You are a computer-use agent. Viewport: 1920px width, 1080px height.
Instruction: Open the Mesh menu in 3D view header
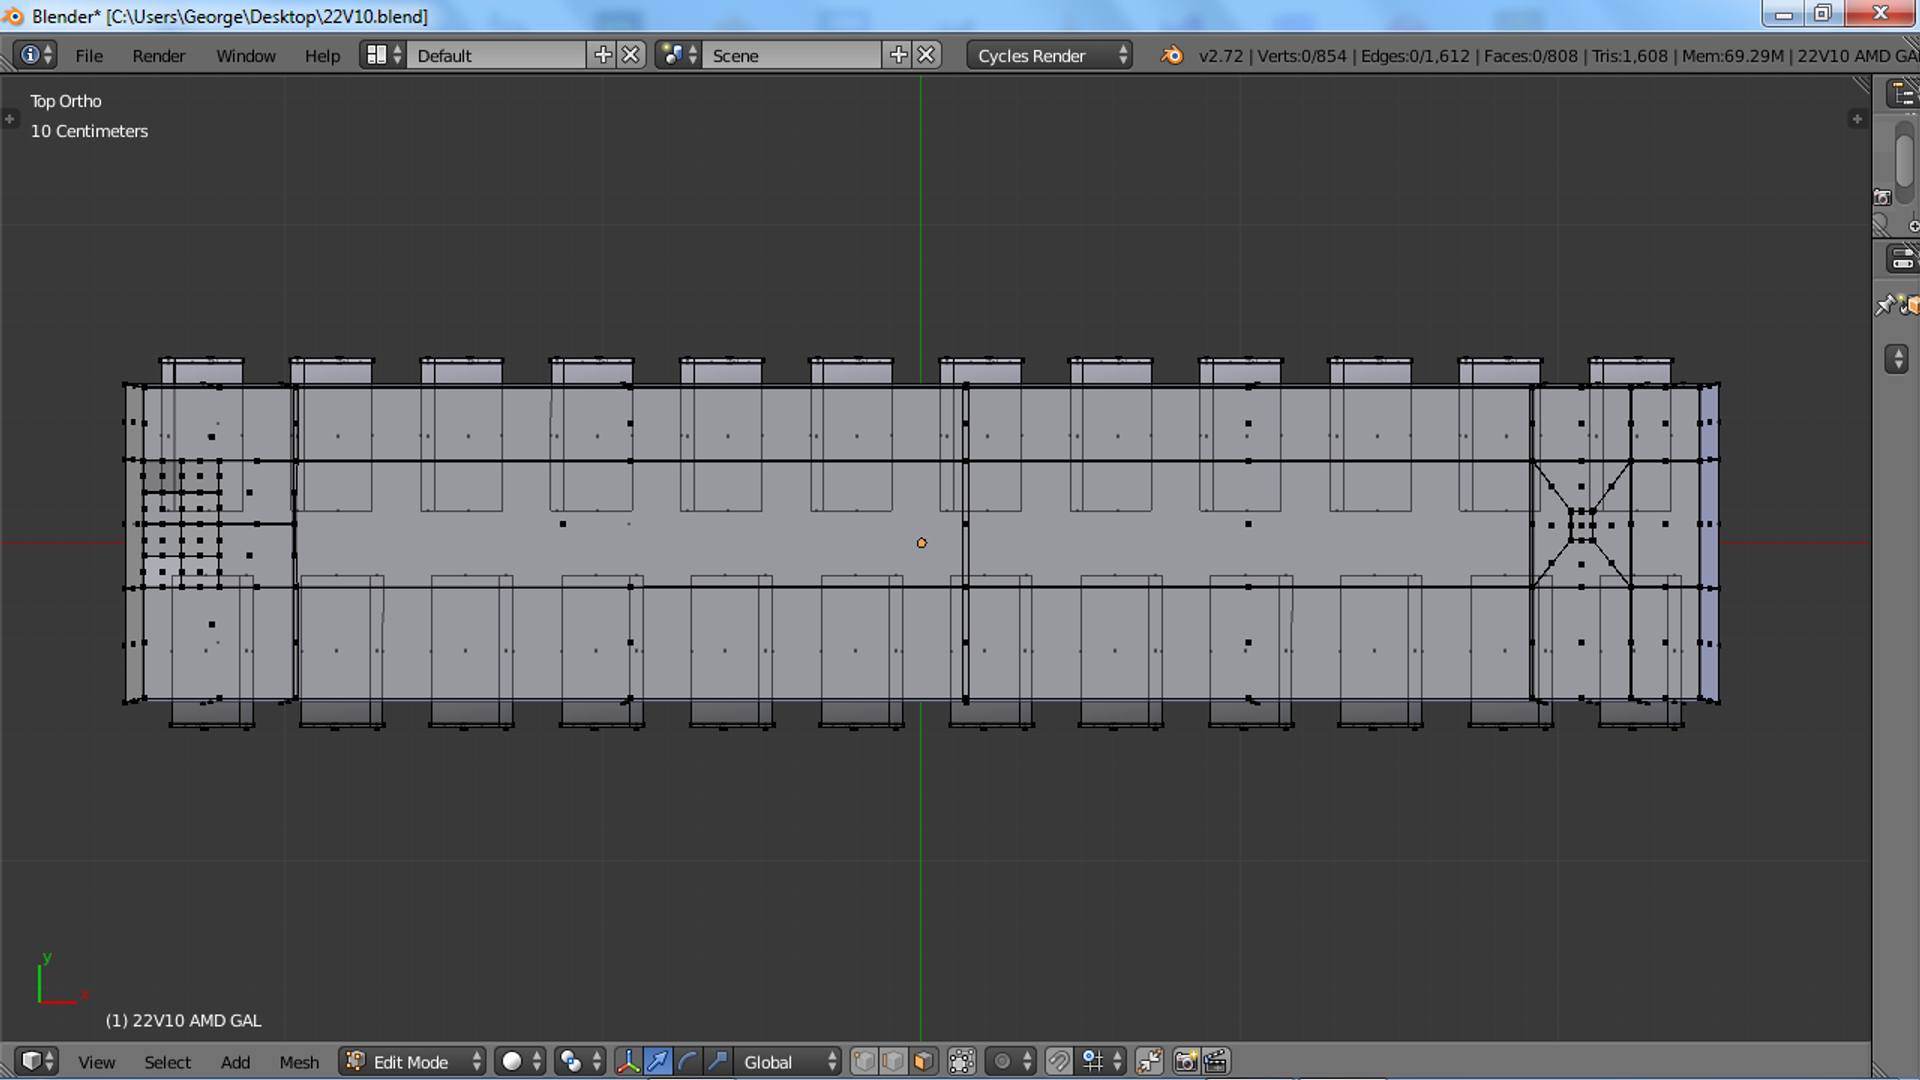tap(299, 1062)
